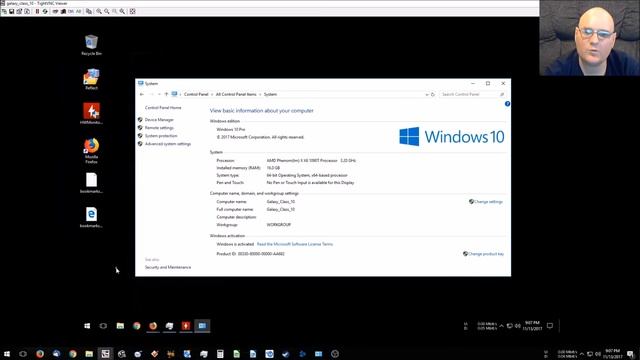Open System protection from the sidebar
Image resolution: width=640 pixels, height=360 pixels.
click(161, 136)
